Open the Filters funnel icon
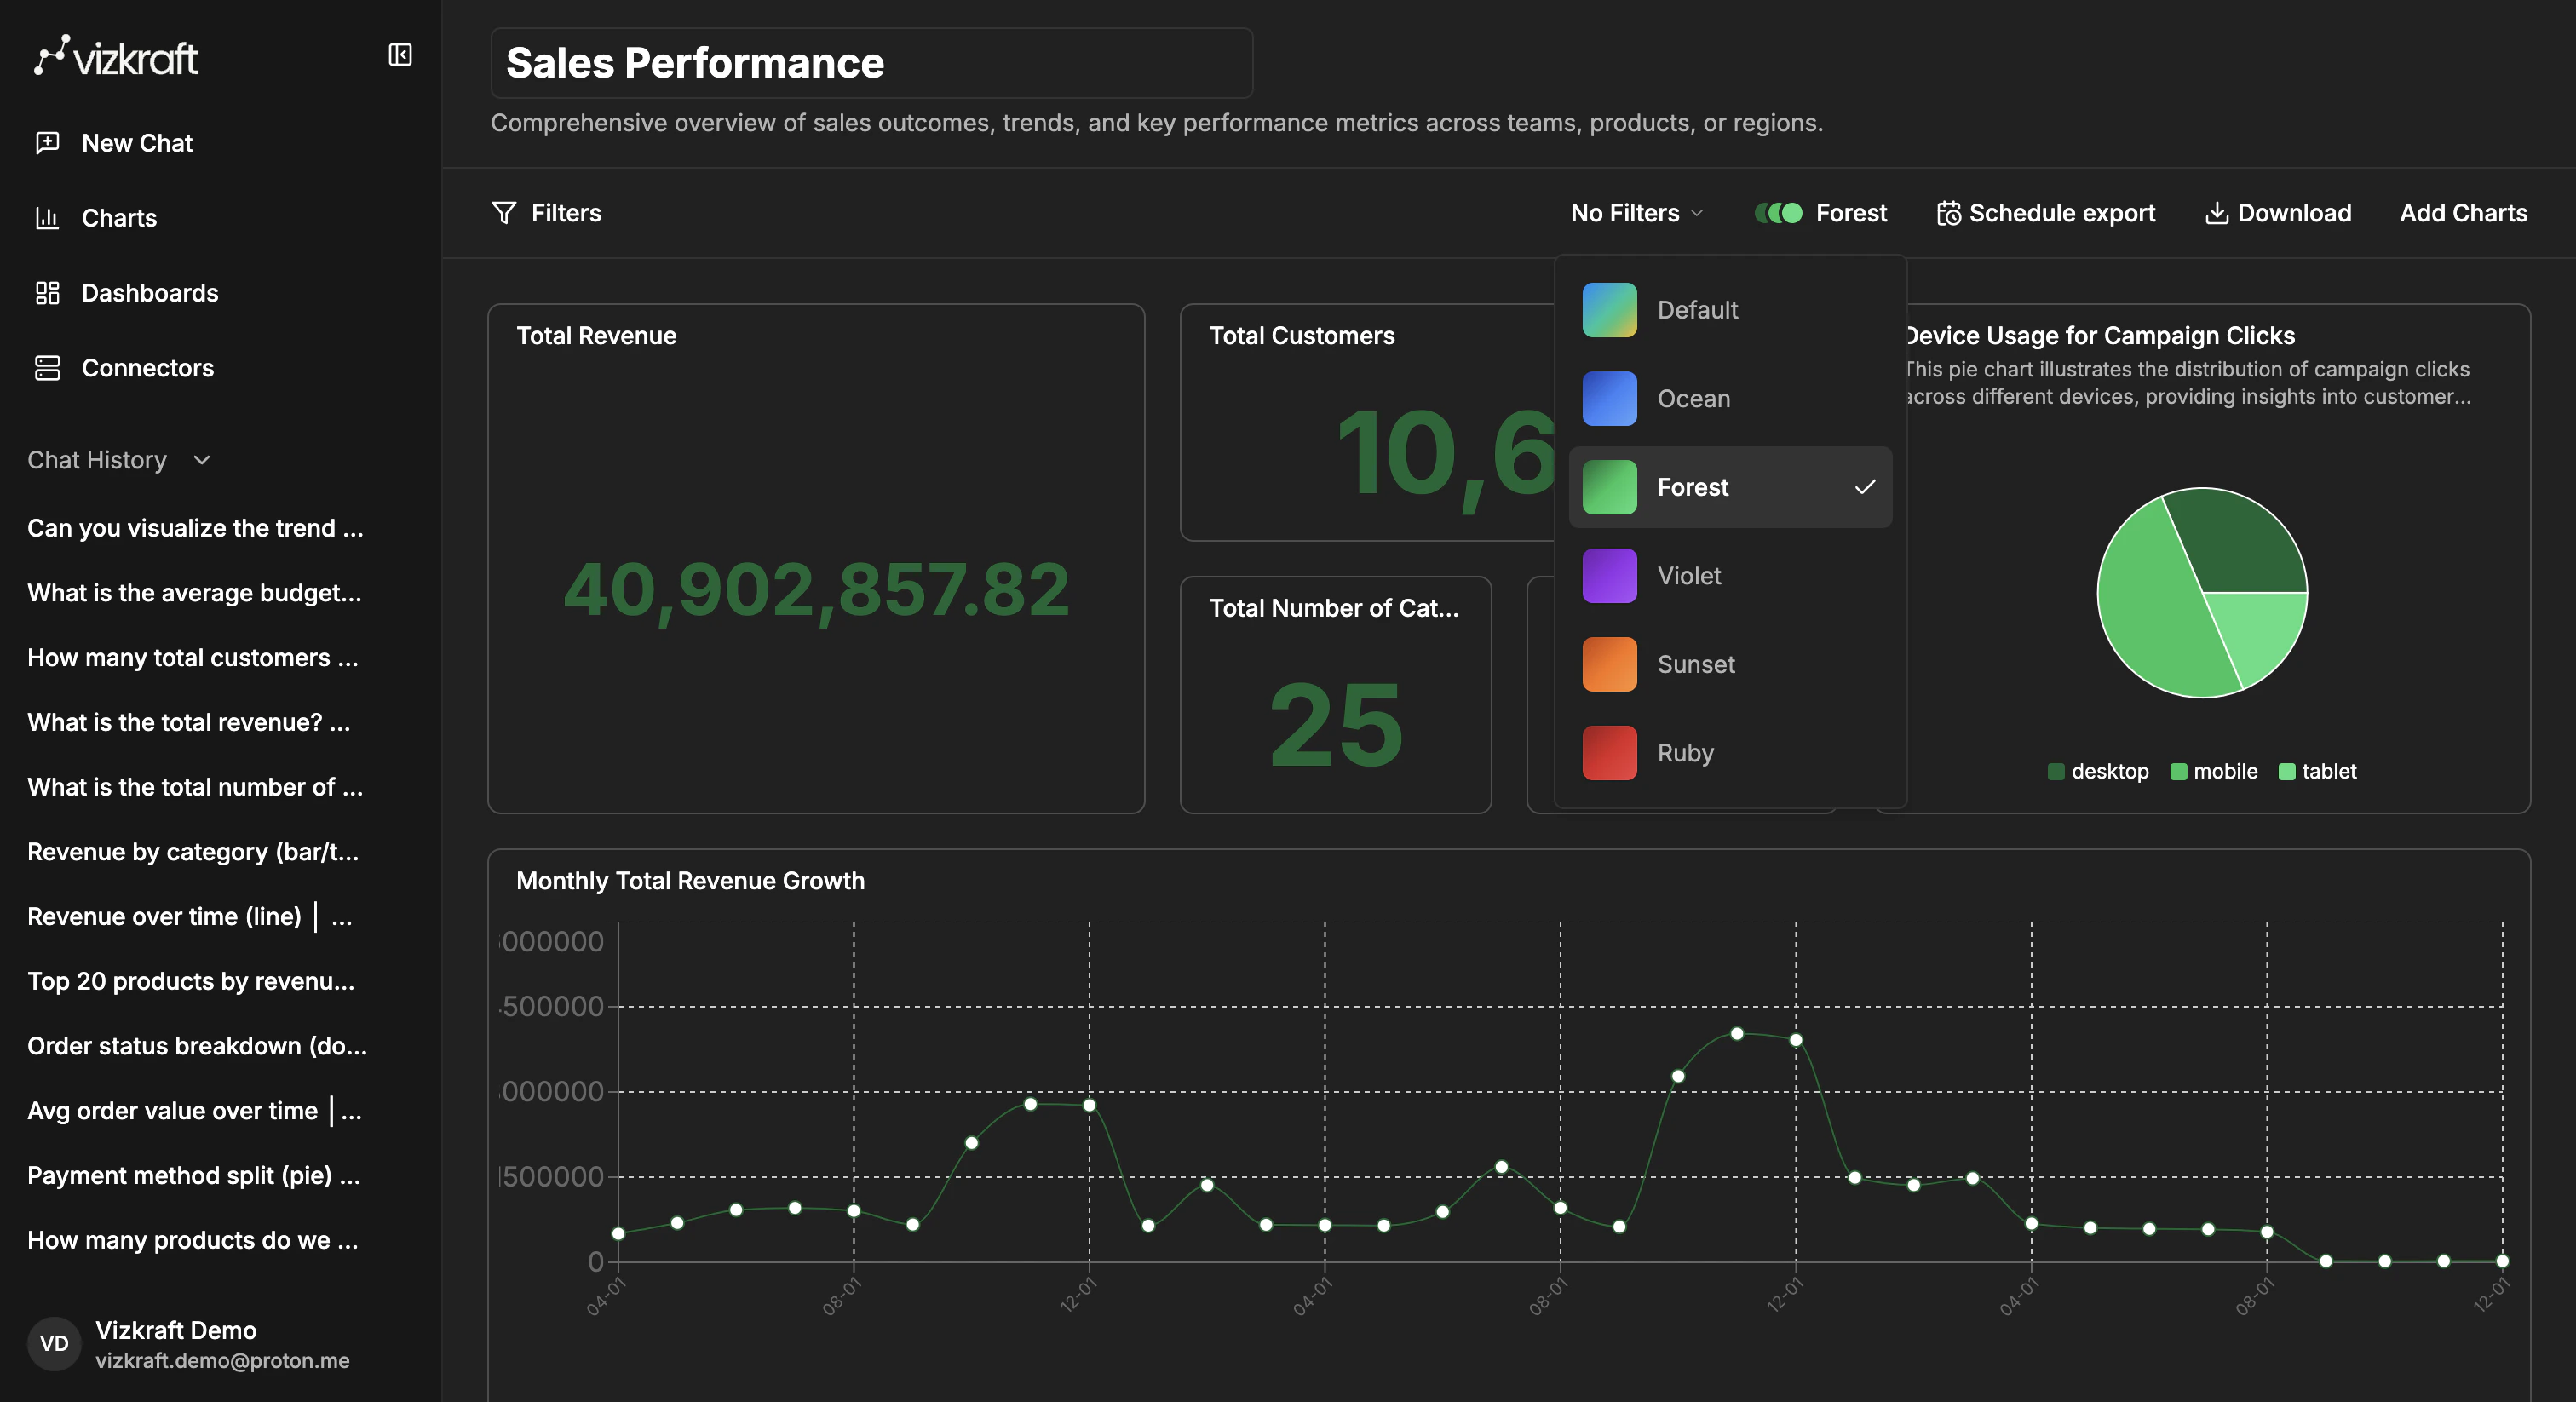Image resolution: width=2576 pixels, height=1402 pixels. [x=505, y=212]
